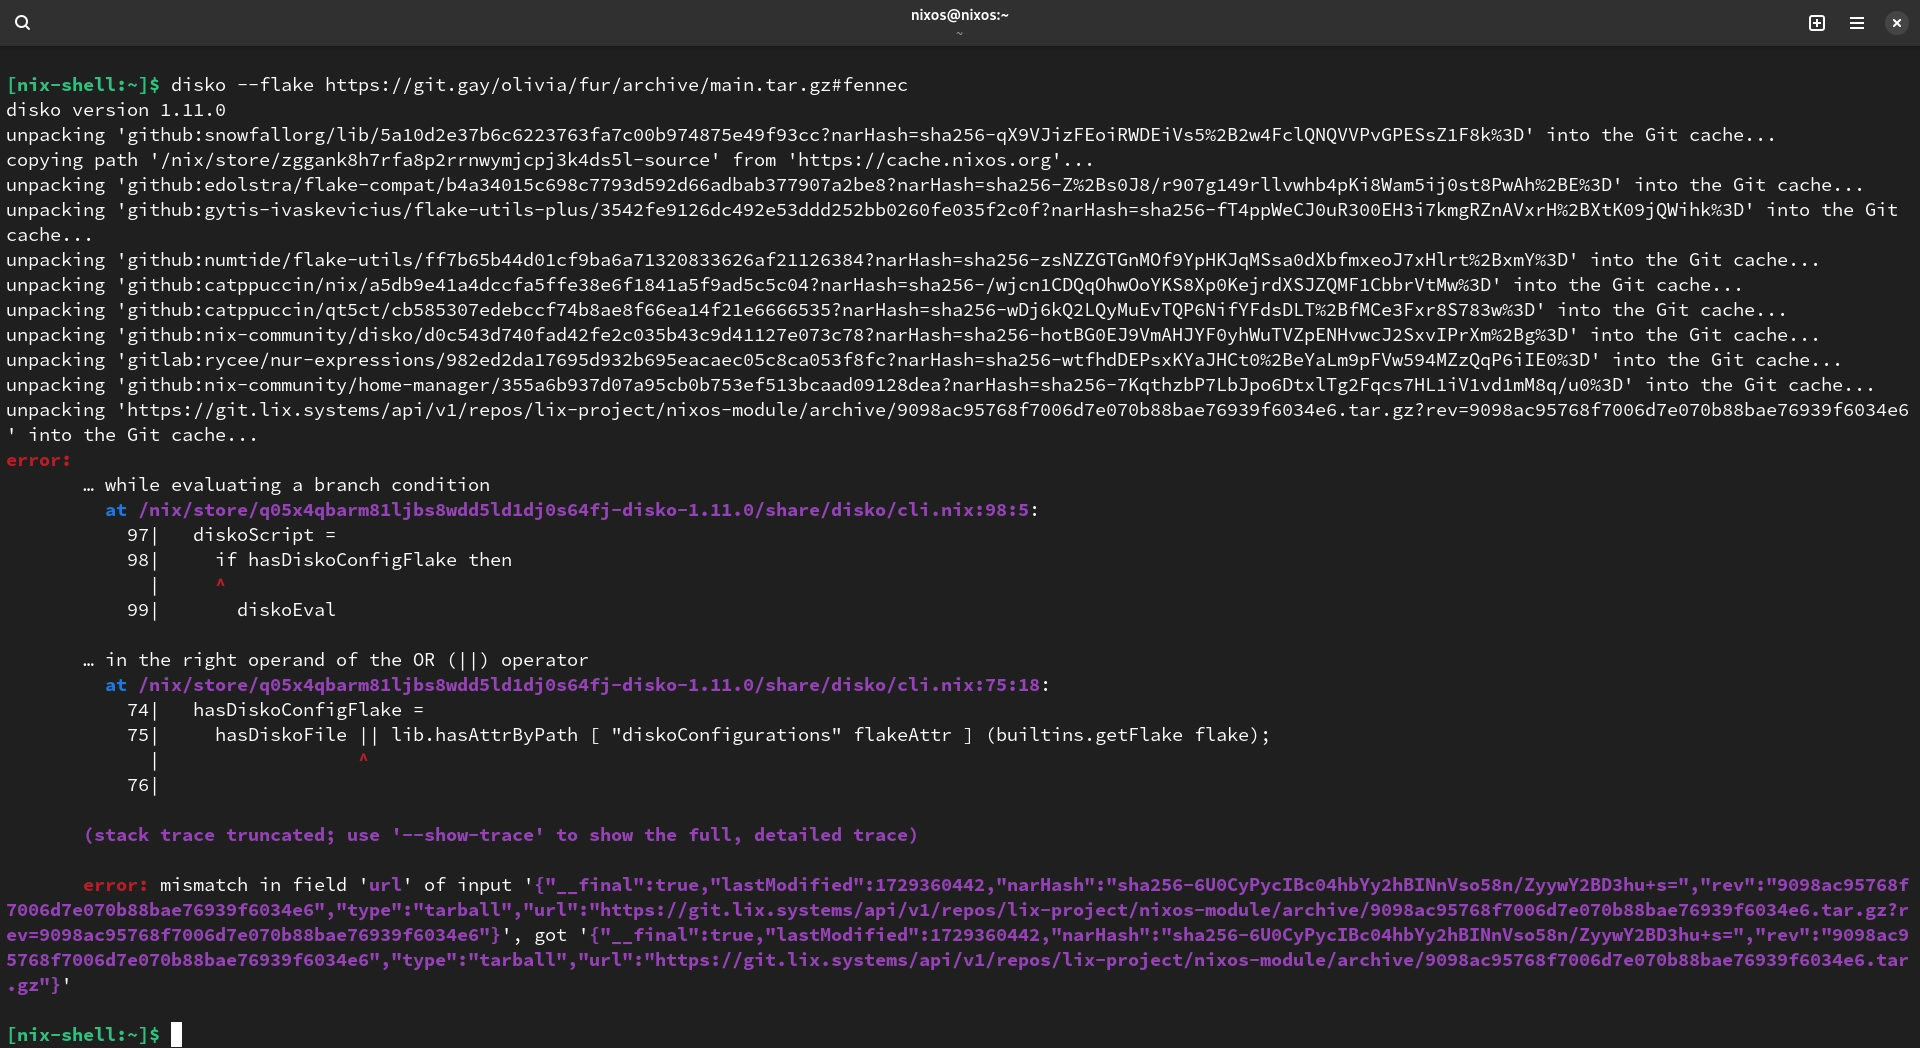Open a new terminal tab

pos(1817,23)
